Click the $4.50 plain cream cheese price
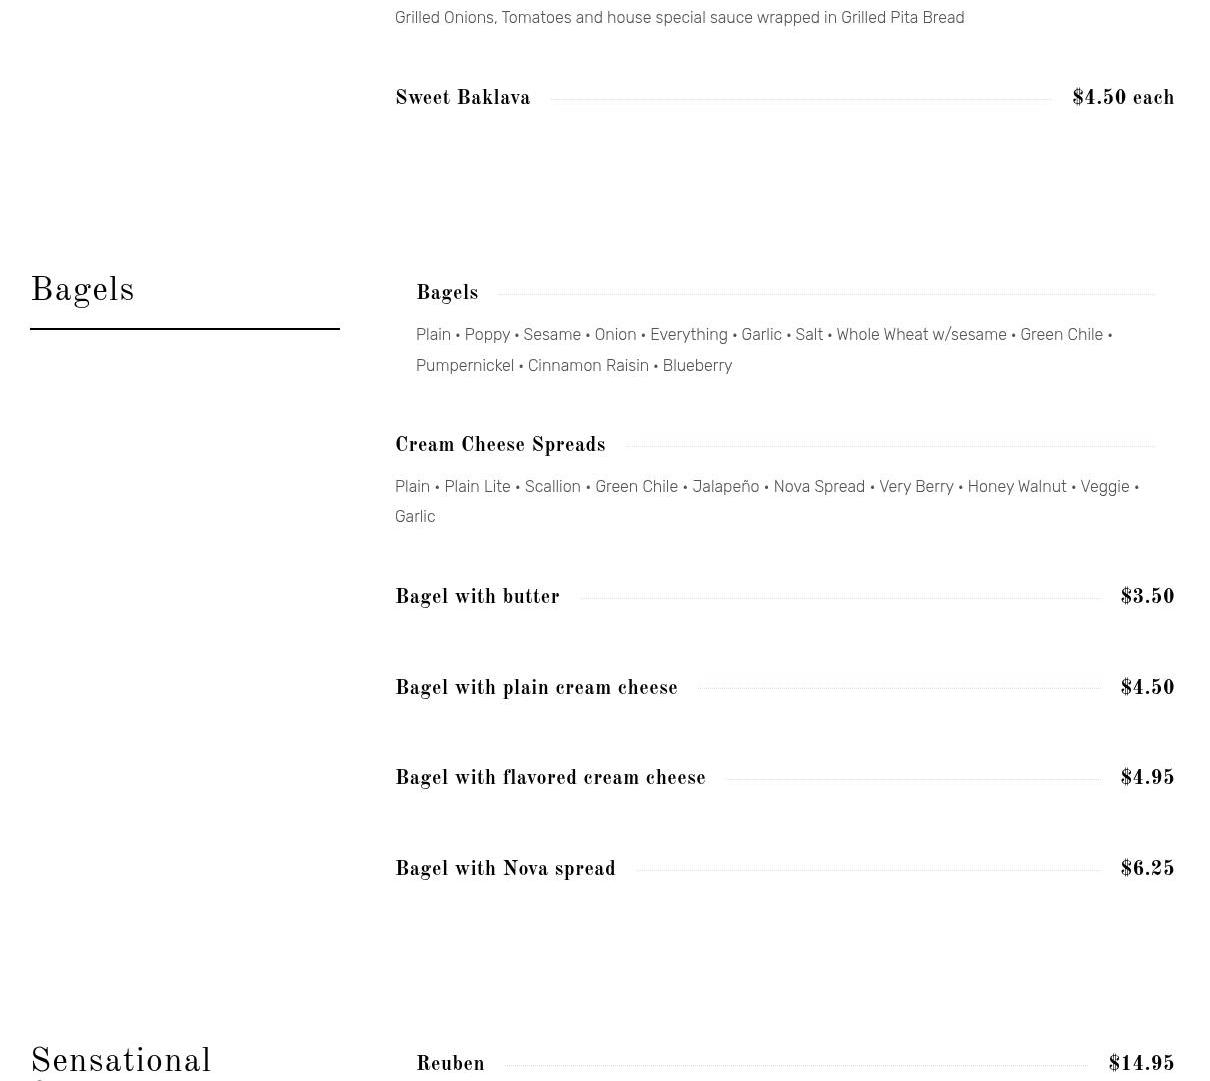The width and height of the screenshot is (1210, 1081). [1147, 688]
